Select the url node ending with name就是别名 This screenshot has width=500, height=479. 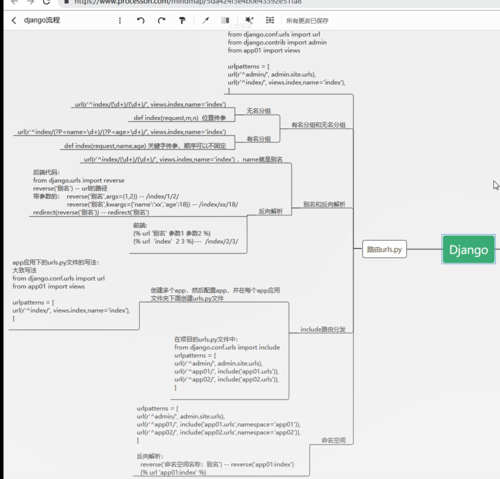tap(183, 159)
